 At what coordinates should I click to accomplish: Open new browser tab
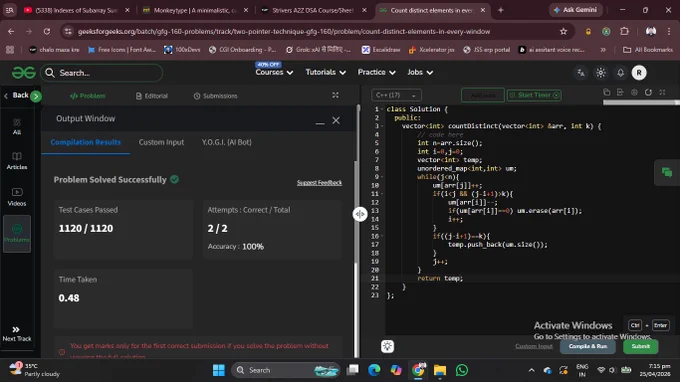click(500, 10)
